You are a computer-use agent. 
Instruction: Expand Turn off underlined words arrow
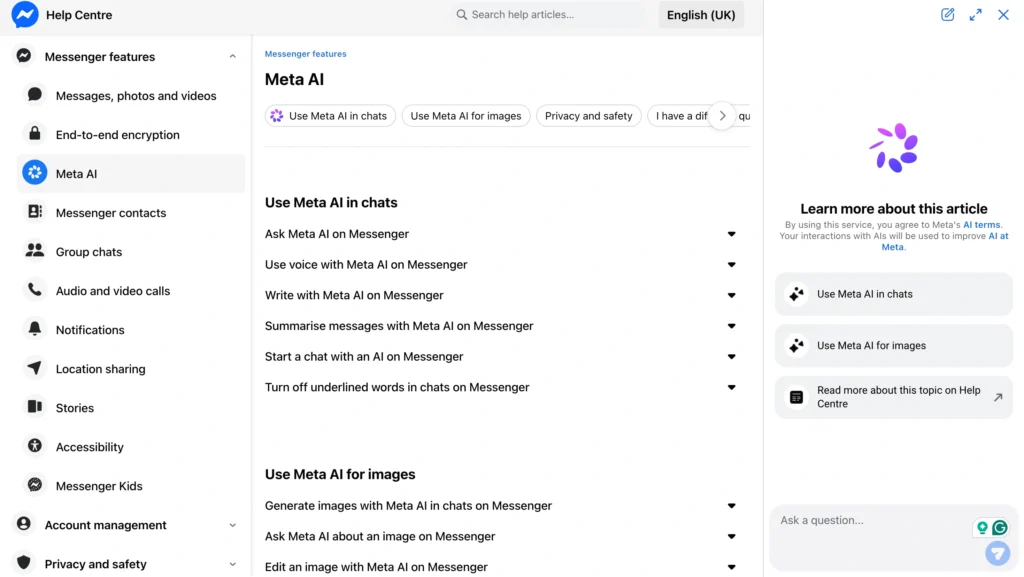point(731,387)
